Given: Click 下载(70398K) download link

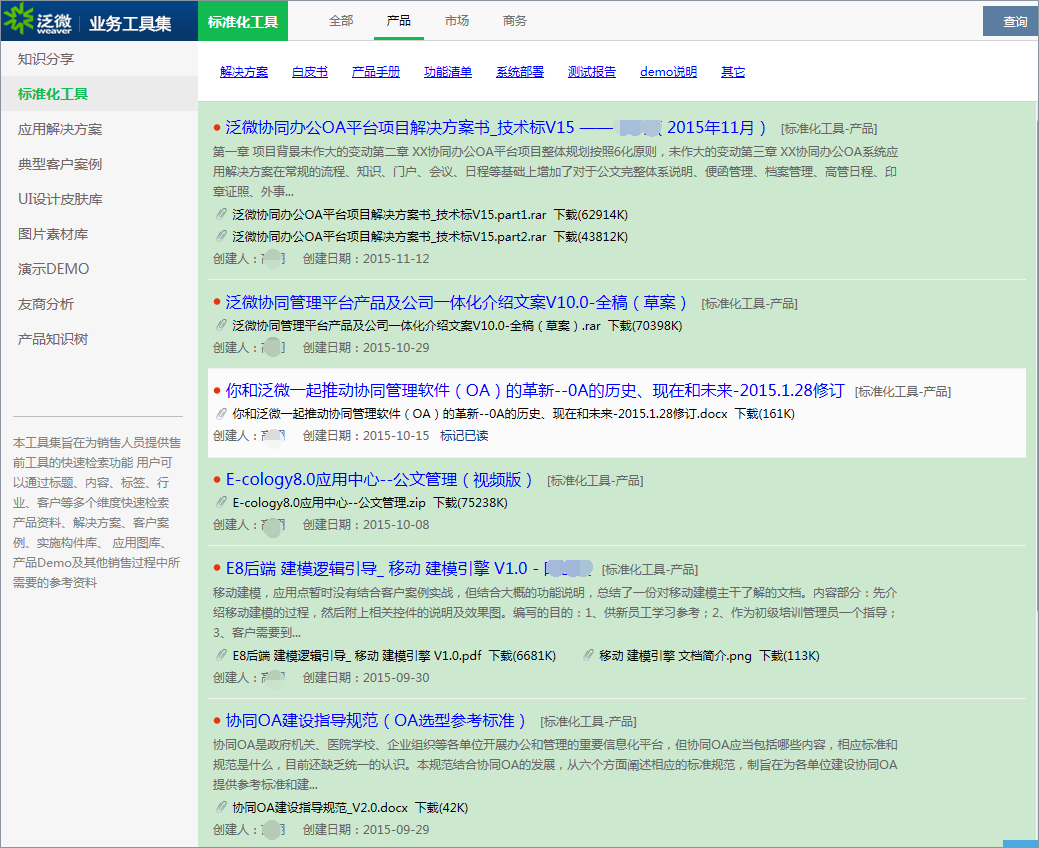Looking at the screenshot, I should 645,325.
